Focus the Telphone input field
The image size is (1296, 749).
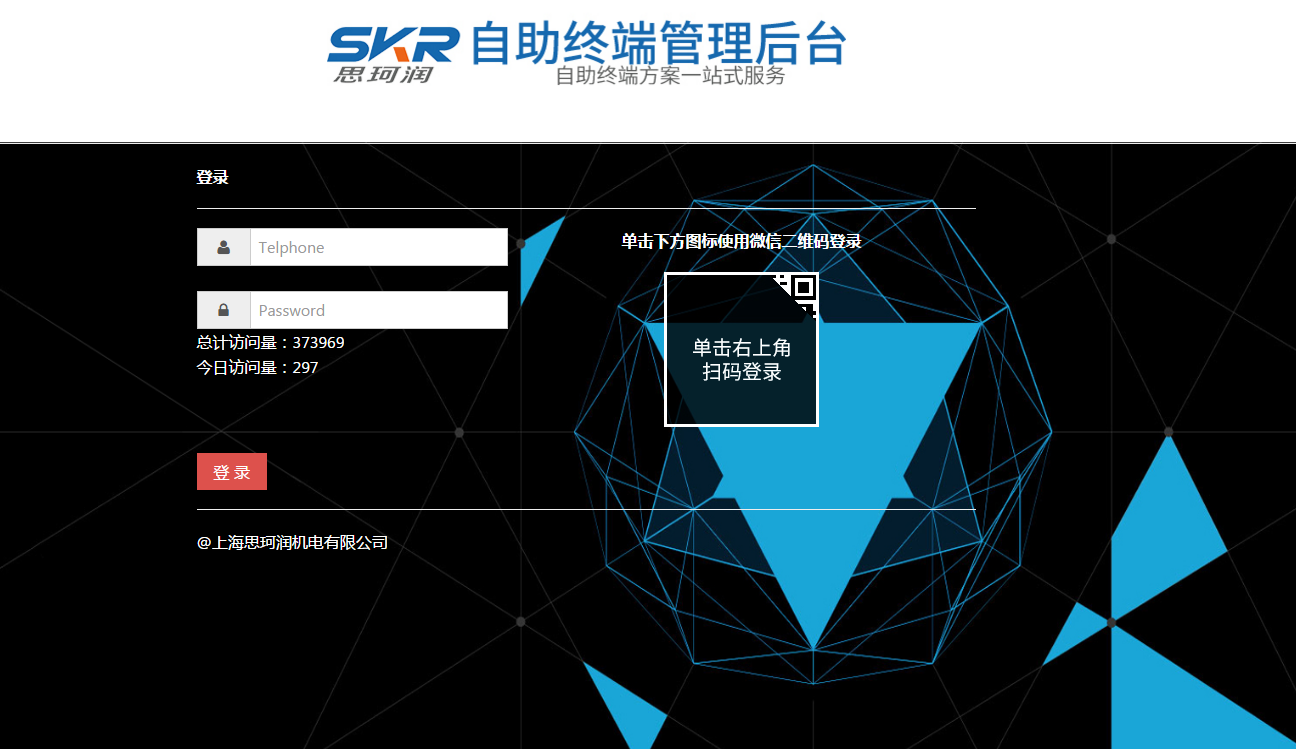pos(379,247)
